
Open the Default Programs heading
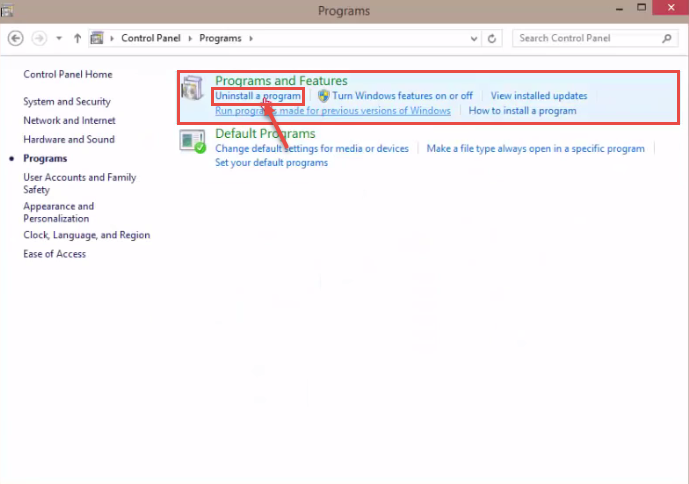click(265, 133)
